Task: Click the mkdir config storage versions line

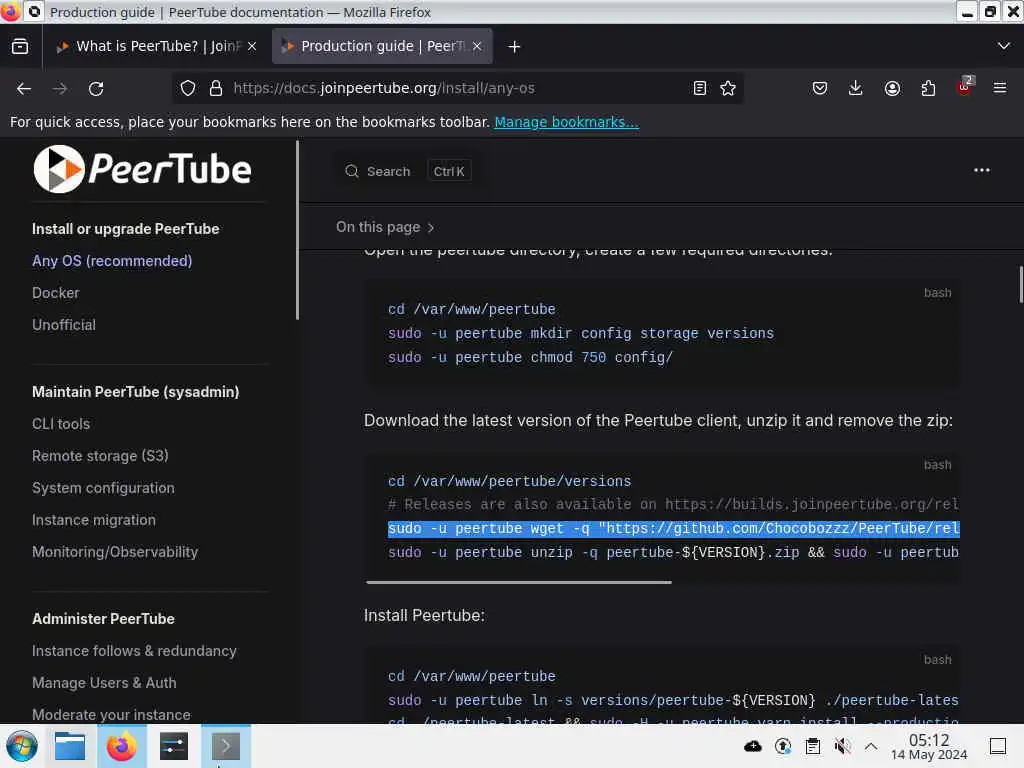Action: coord(581,334)
